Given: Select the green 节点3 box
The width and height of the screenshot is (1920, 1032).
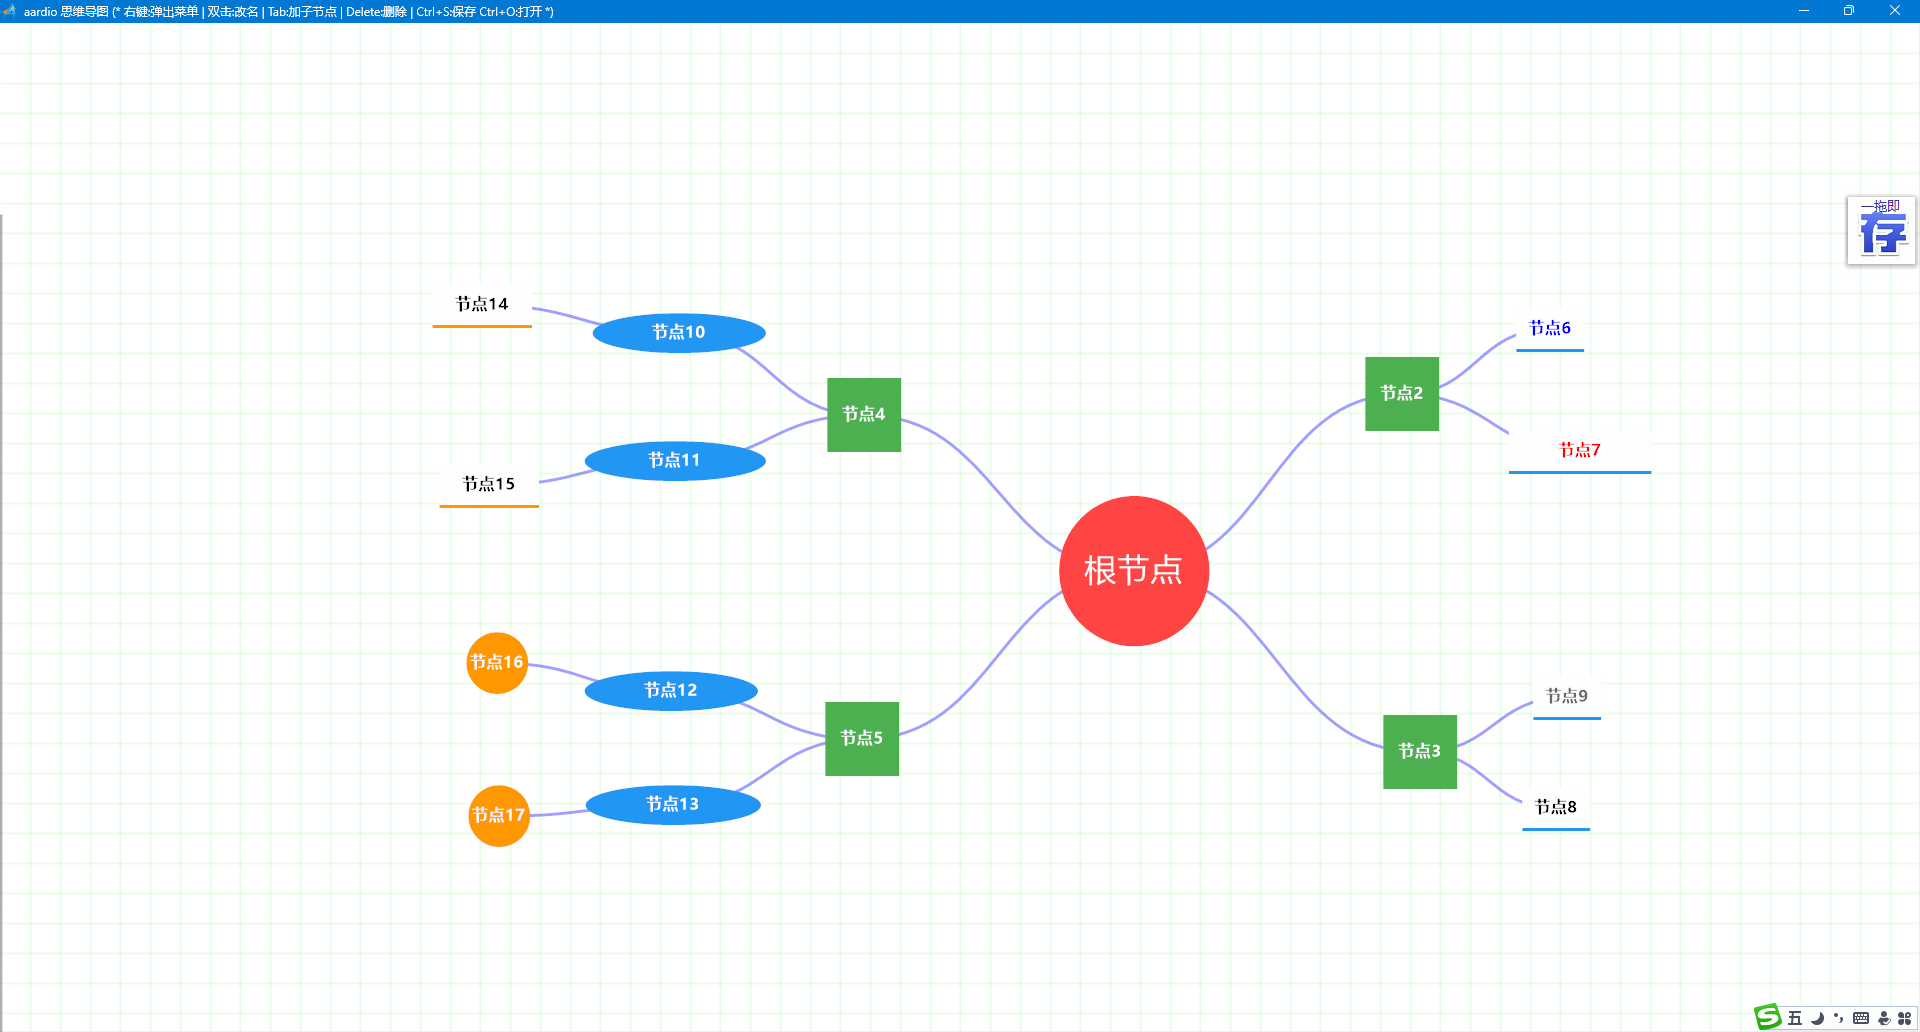Looking at the screenshot, I should click(x=1420, y=752).
